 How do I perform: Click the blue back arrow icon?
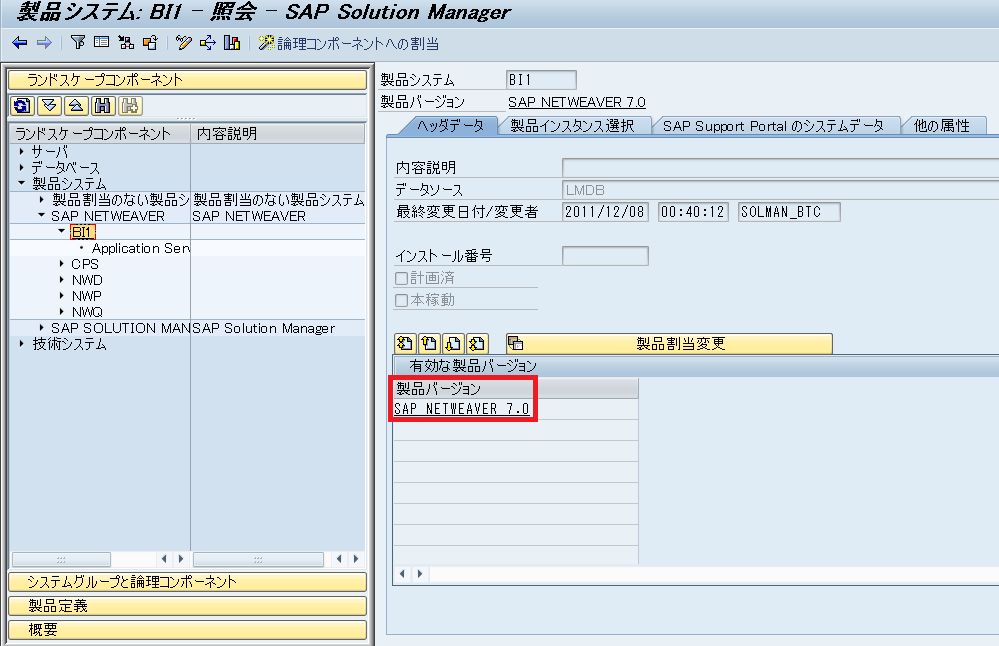[x=20, y=43]
